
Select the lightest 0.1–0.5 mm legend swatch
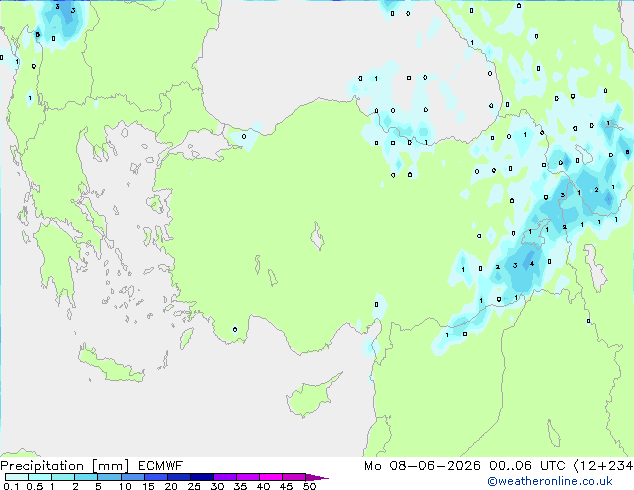[x=17, y=477]
